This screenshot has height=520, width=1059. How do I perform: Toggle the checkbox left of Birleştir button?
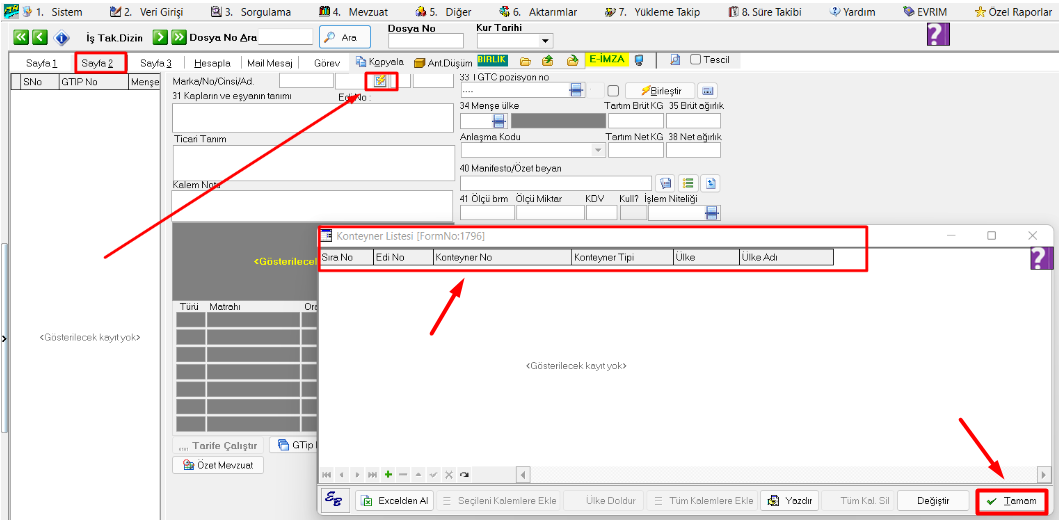613,90
